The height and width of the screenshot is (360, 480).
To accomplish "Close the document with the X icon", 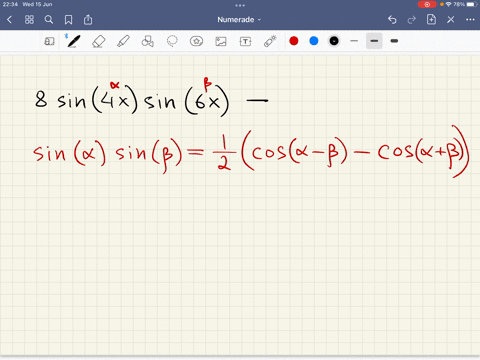I will (x=451, y=20).
